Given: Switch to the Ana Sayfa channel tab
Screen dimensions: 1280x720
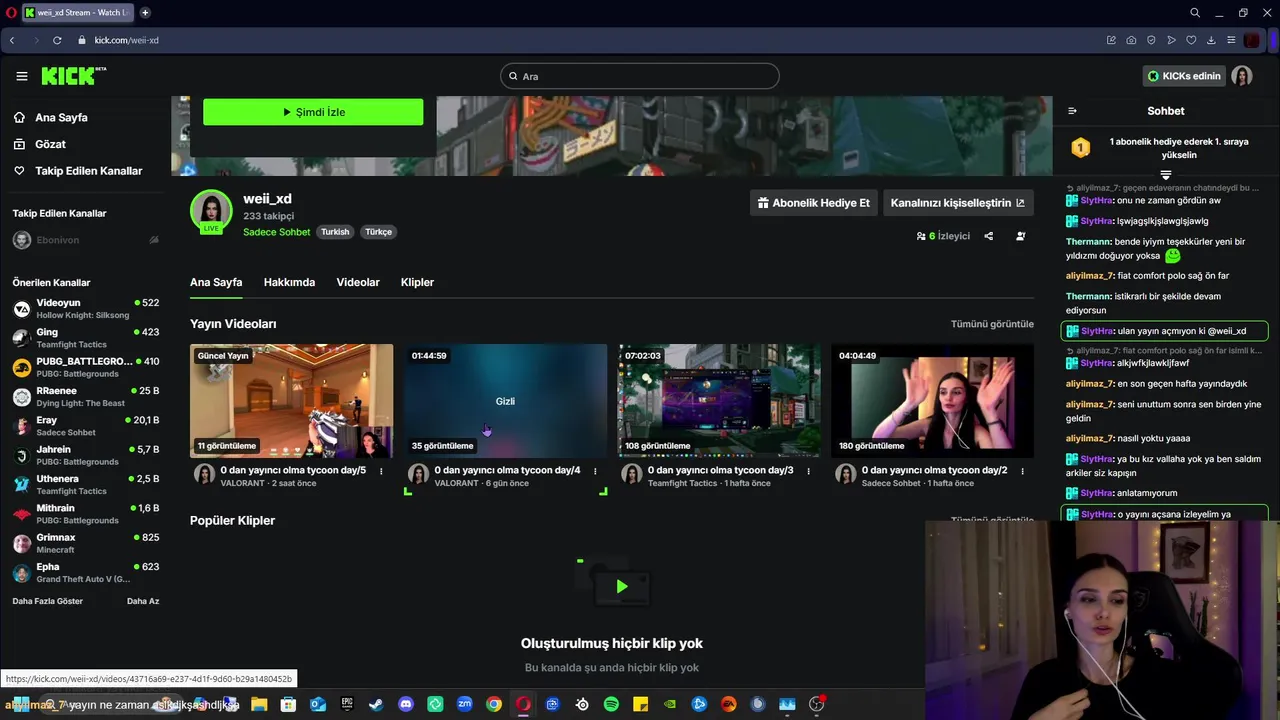Looking at the screenshot, I should (216, 282).
